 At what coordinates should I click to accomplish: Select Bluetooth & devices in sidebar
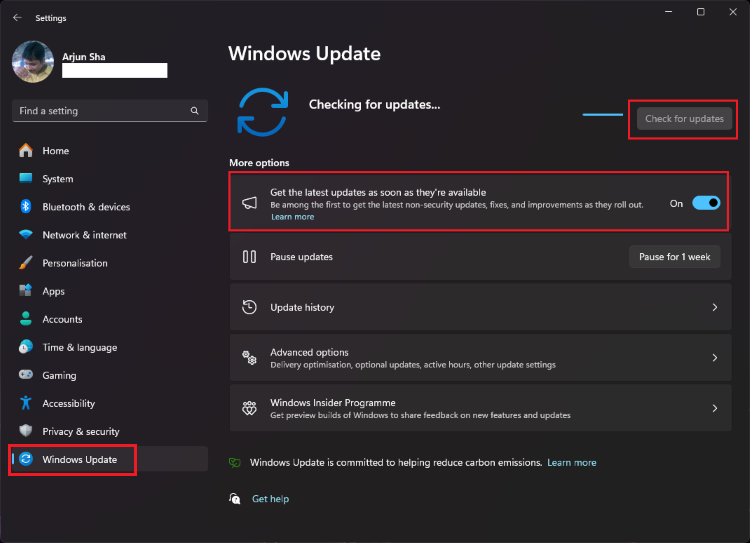coord(110,207)
